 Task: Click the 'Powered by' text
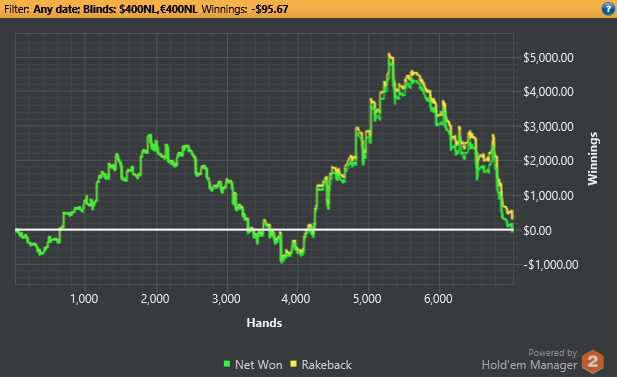tap(552, 353)
